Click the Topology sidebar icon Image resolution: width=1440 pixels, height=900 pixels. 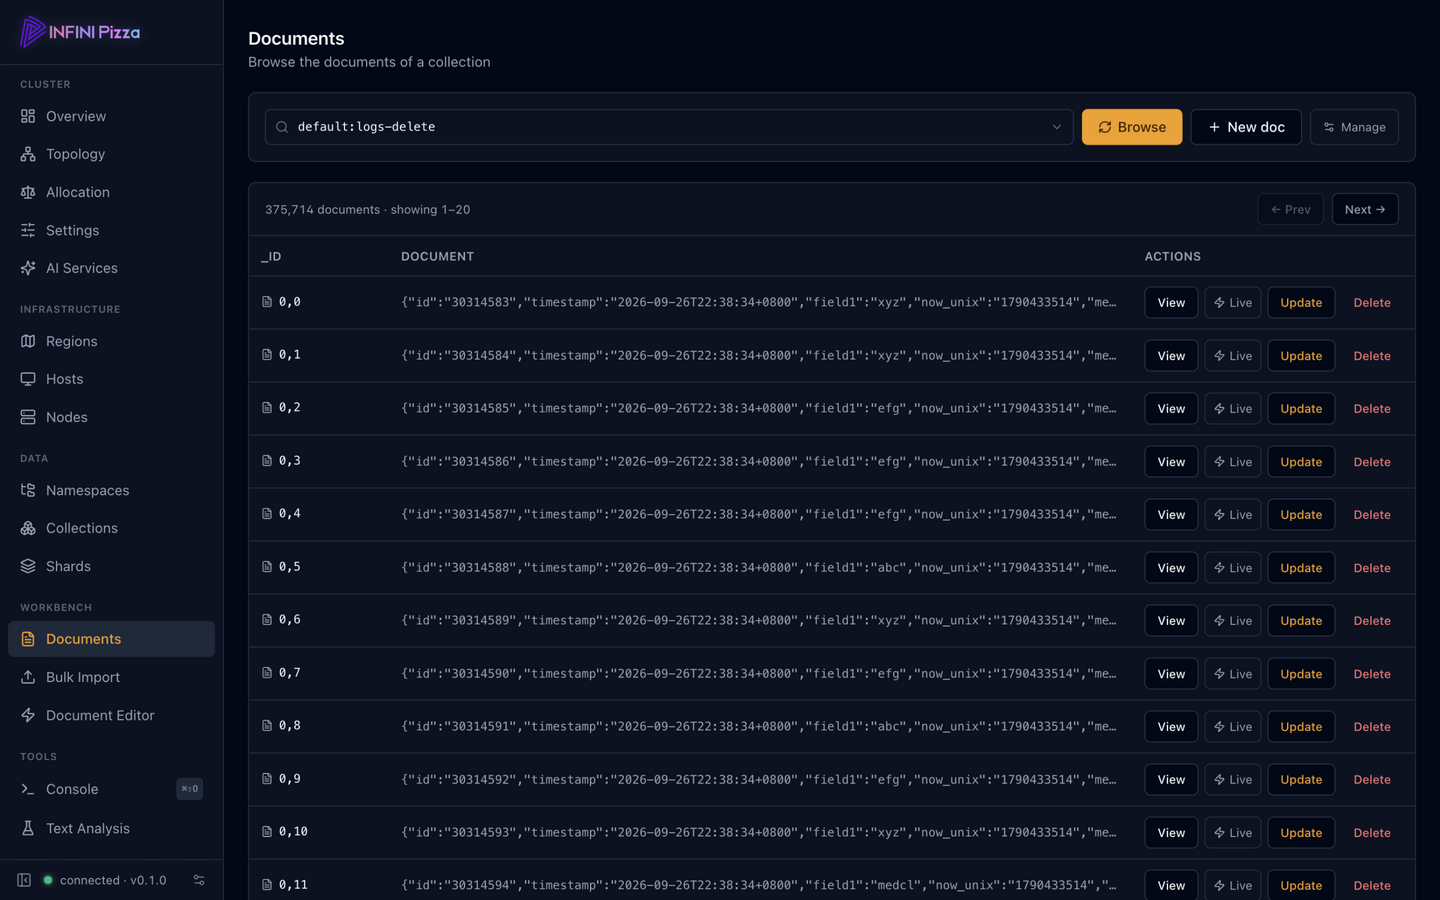point(28,154)
